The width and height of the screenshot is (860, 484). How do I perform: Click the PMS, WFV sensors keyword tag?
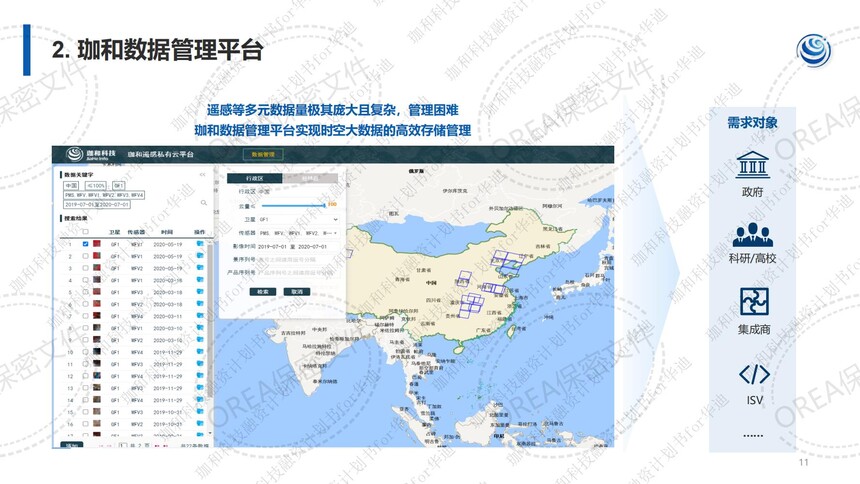click(x=104, y=195)
